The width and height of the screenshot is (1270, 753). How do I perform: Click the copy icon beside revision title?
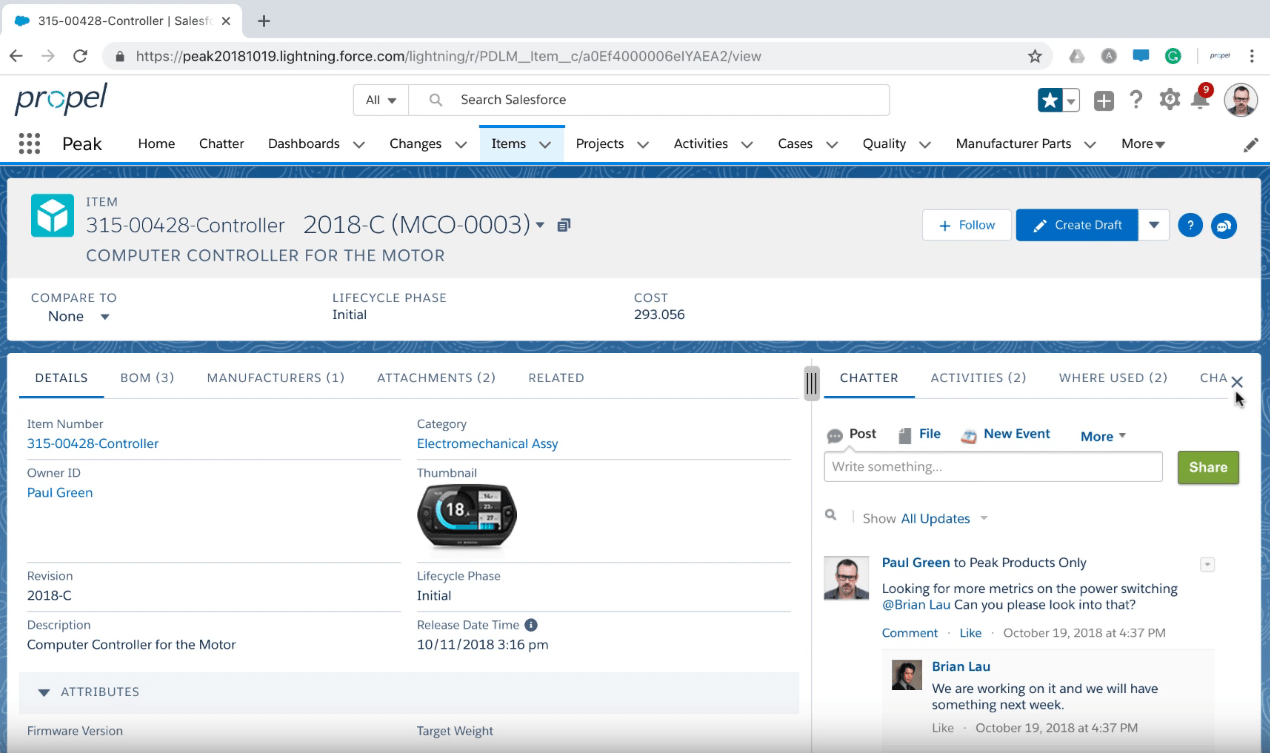564,225
